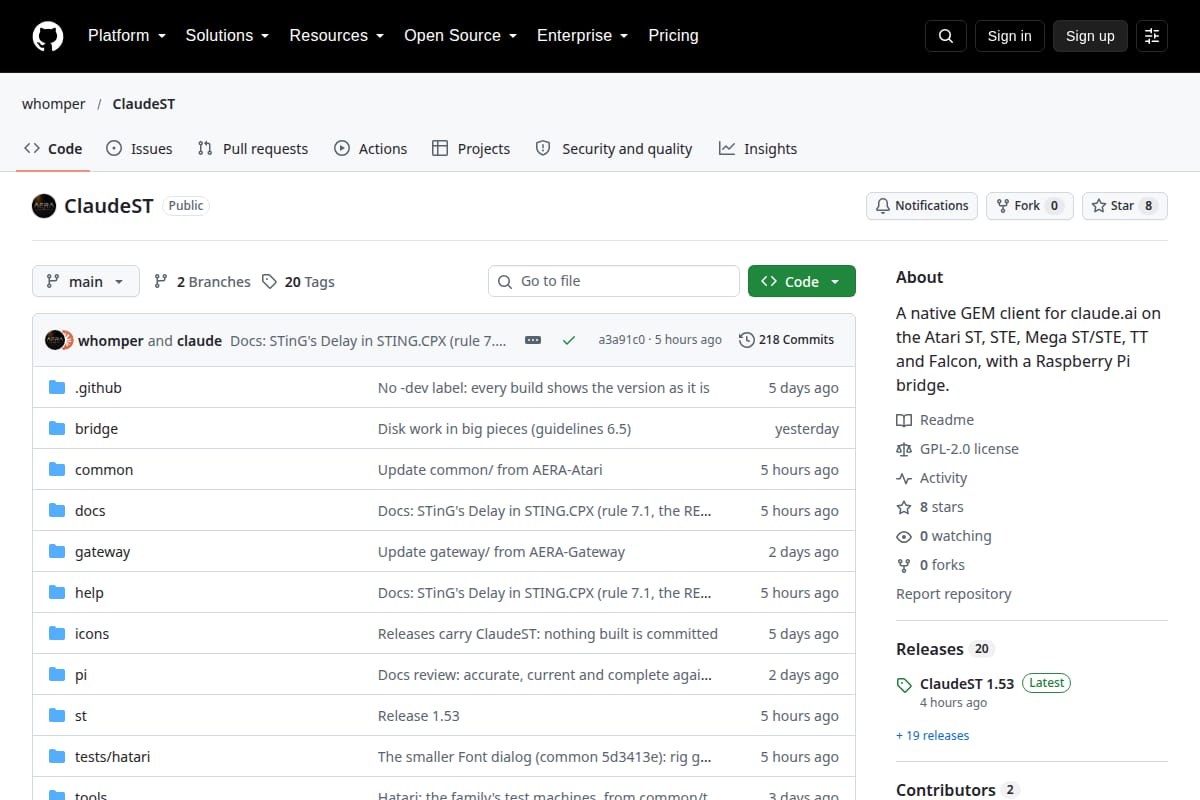Switch to the Issues tab

coord(139,149)
